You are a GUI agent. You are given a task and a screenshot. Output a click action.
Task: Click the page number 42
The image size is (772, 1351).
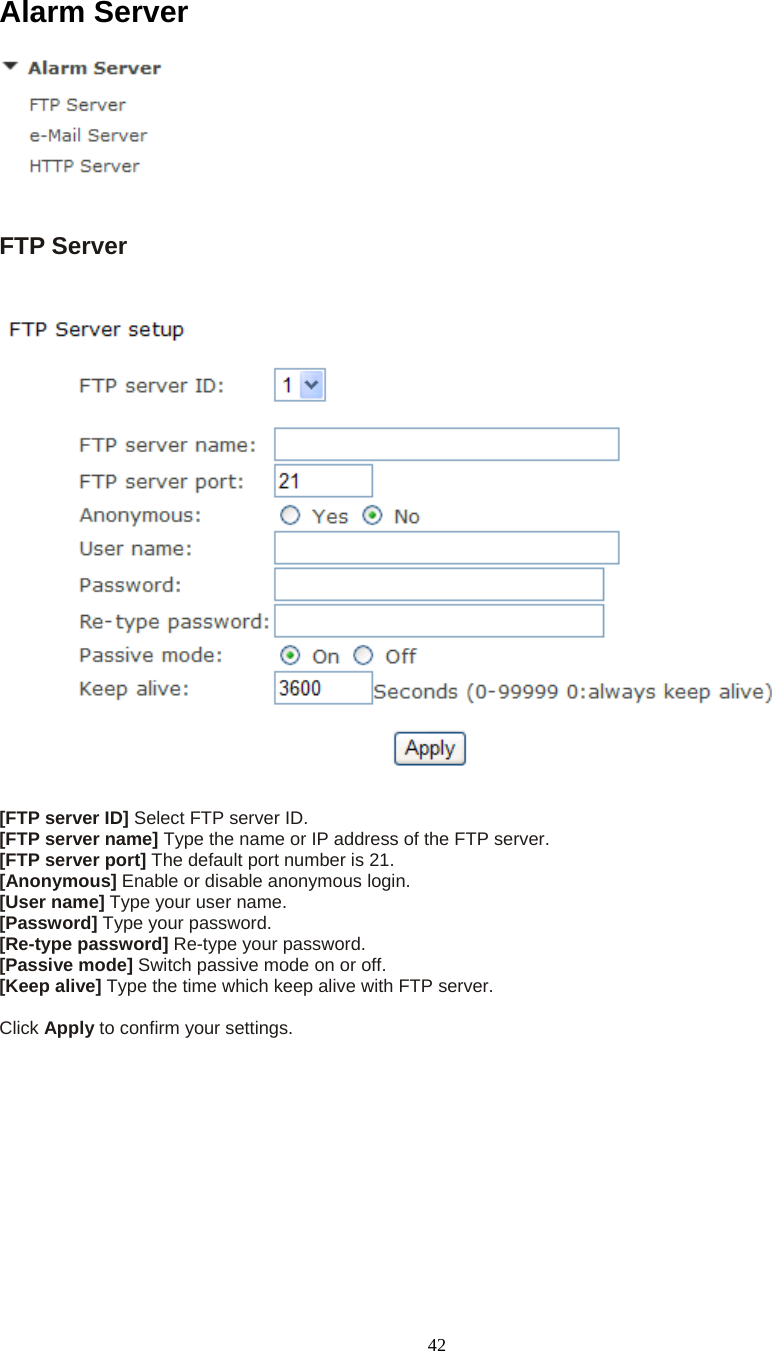[437, 1344]
